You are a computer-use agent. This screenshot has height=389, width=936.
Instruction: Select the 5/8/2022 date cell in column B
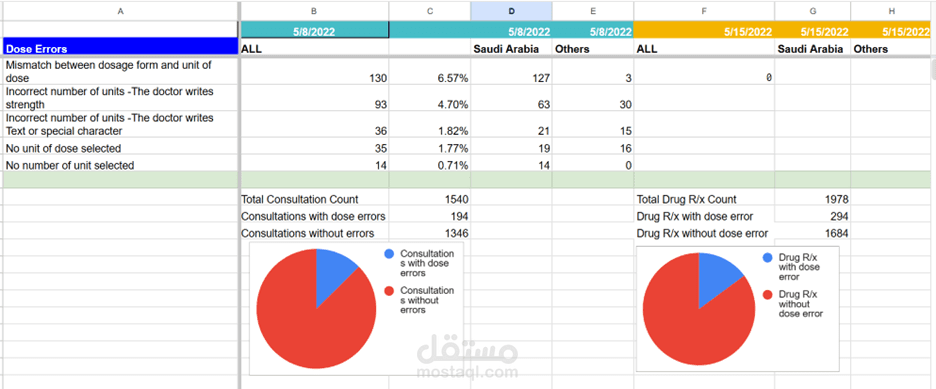(315, 30)
